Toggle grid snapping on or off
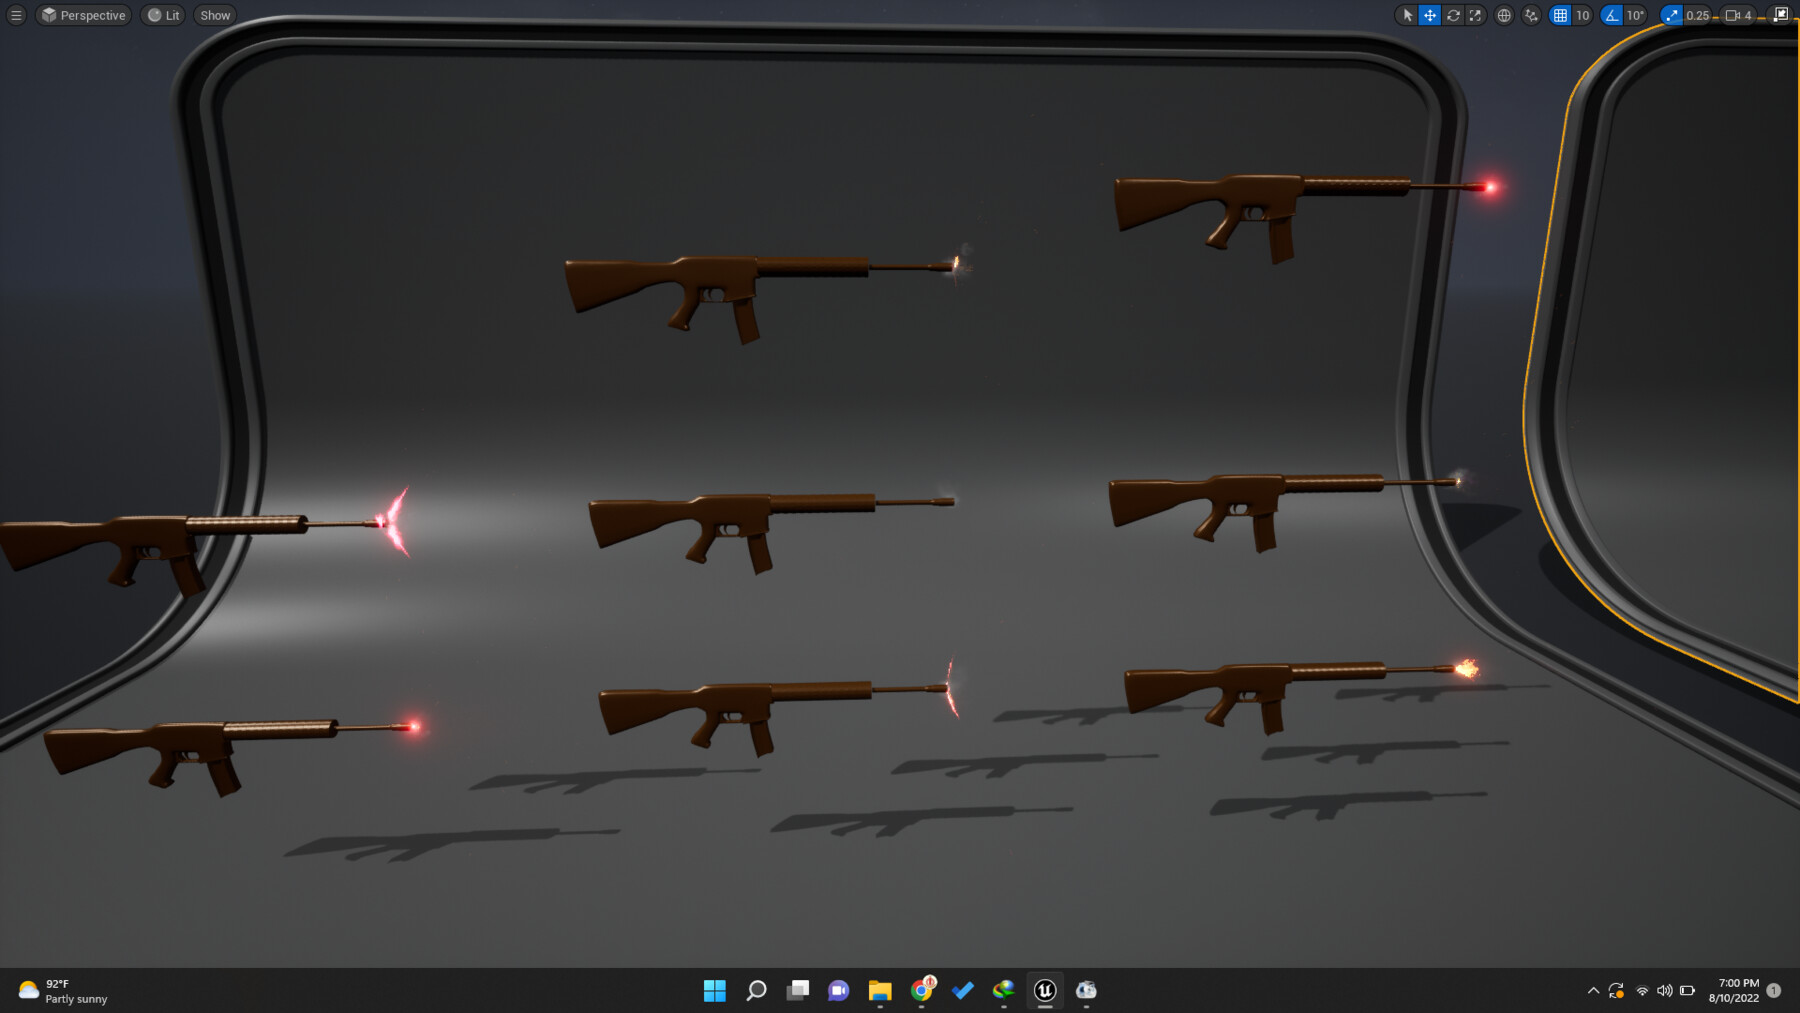The height and width of the screenshot is (1013, 1800). (x=1560, y=15)
